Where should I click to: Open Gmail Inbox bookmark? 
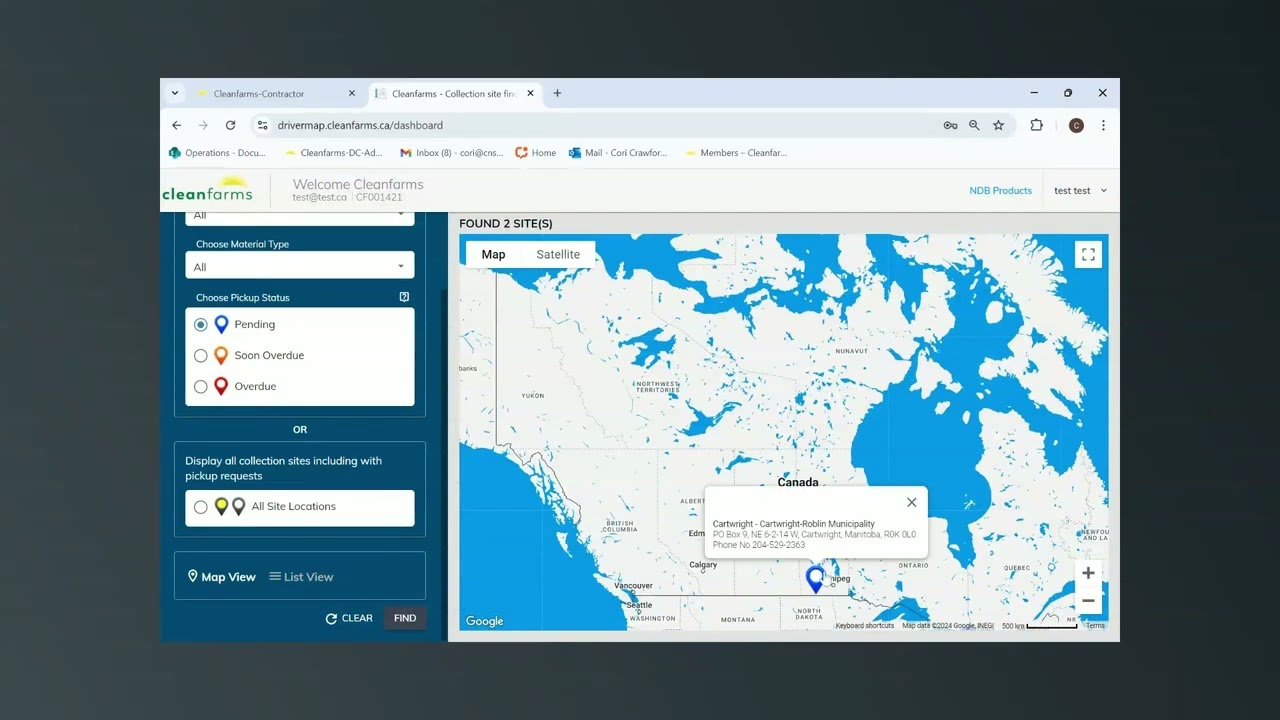click(451, 153)
